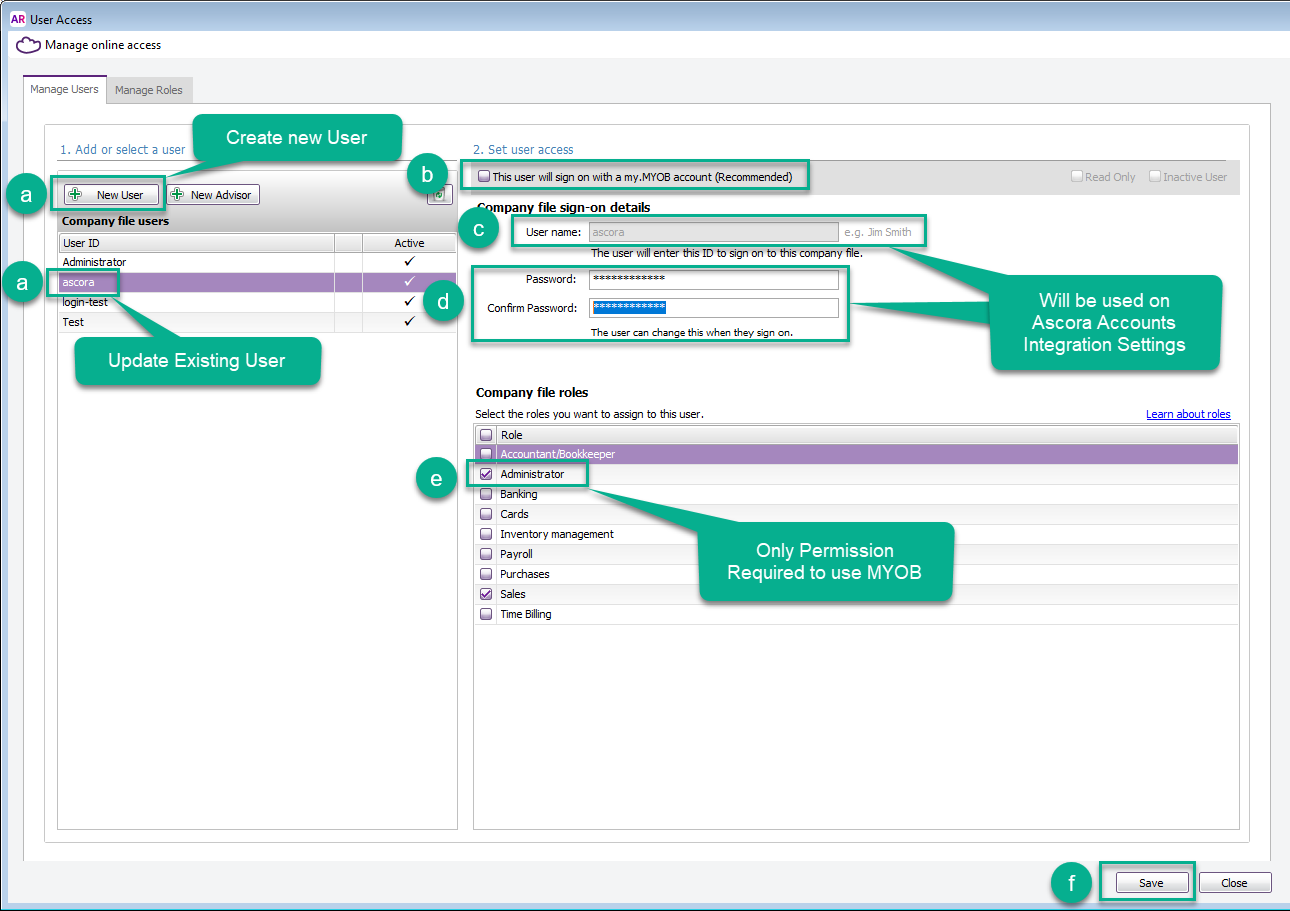
Task: Save the user access changes
Action: [x=1150, y=883]
